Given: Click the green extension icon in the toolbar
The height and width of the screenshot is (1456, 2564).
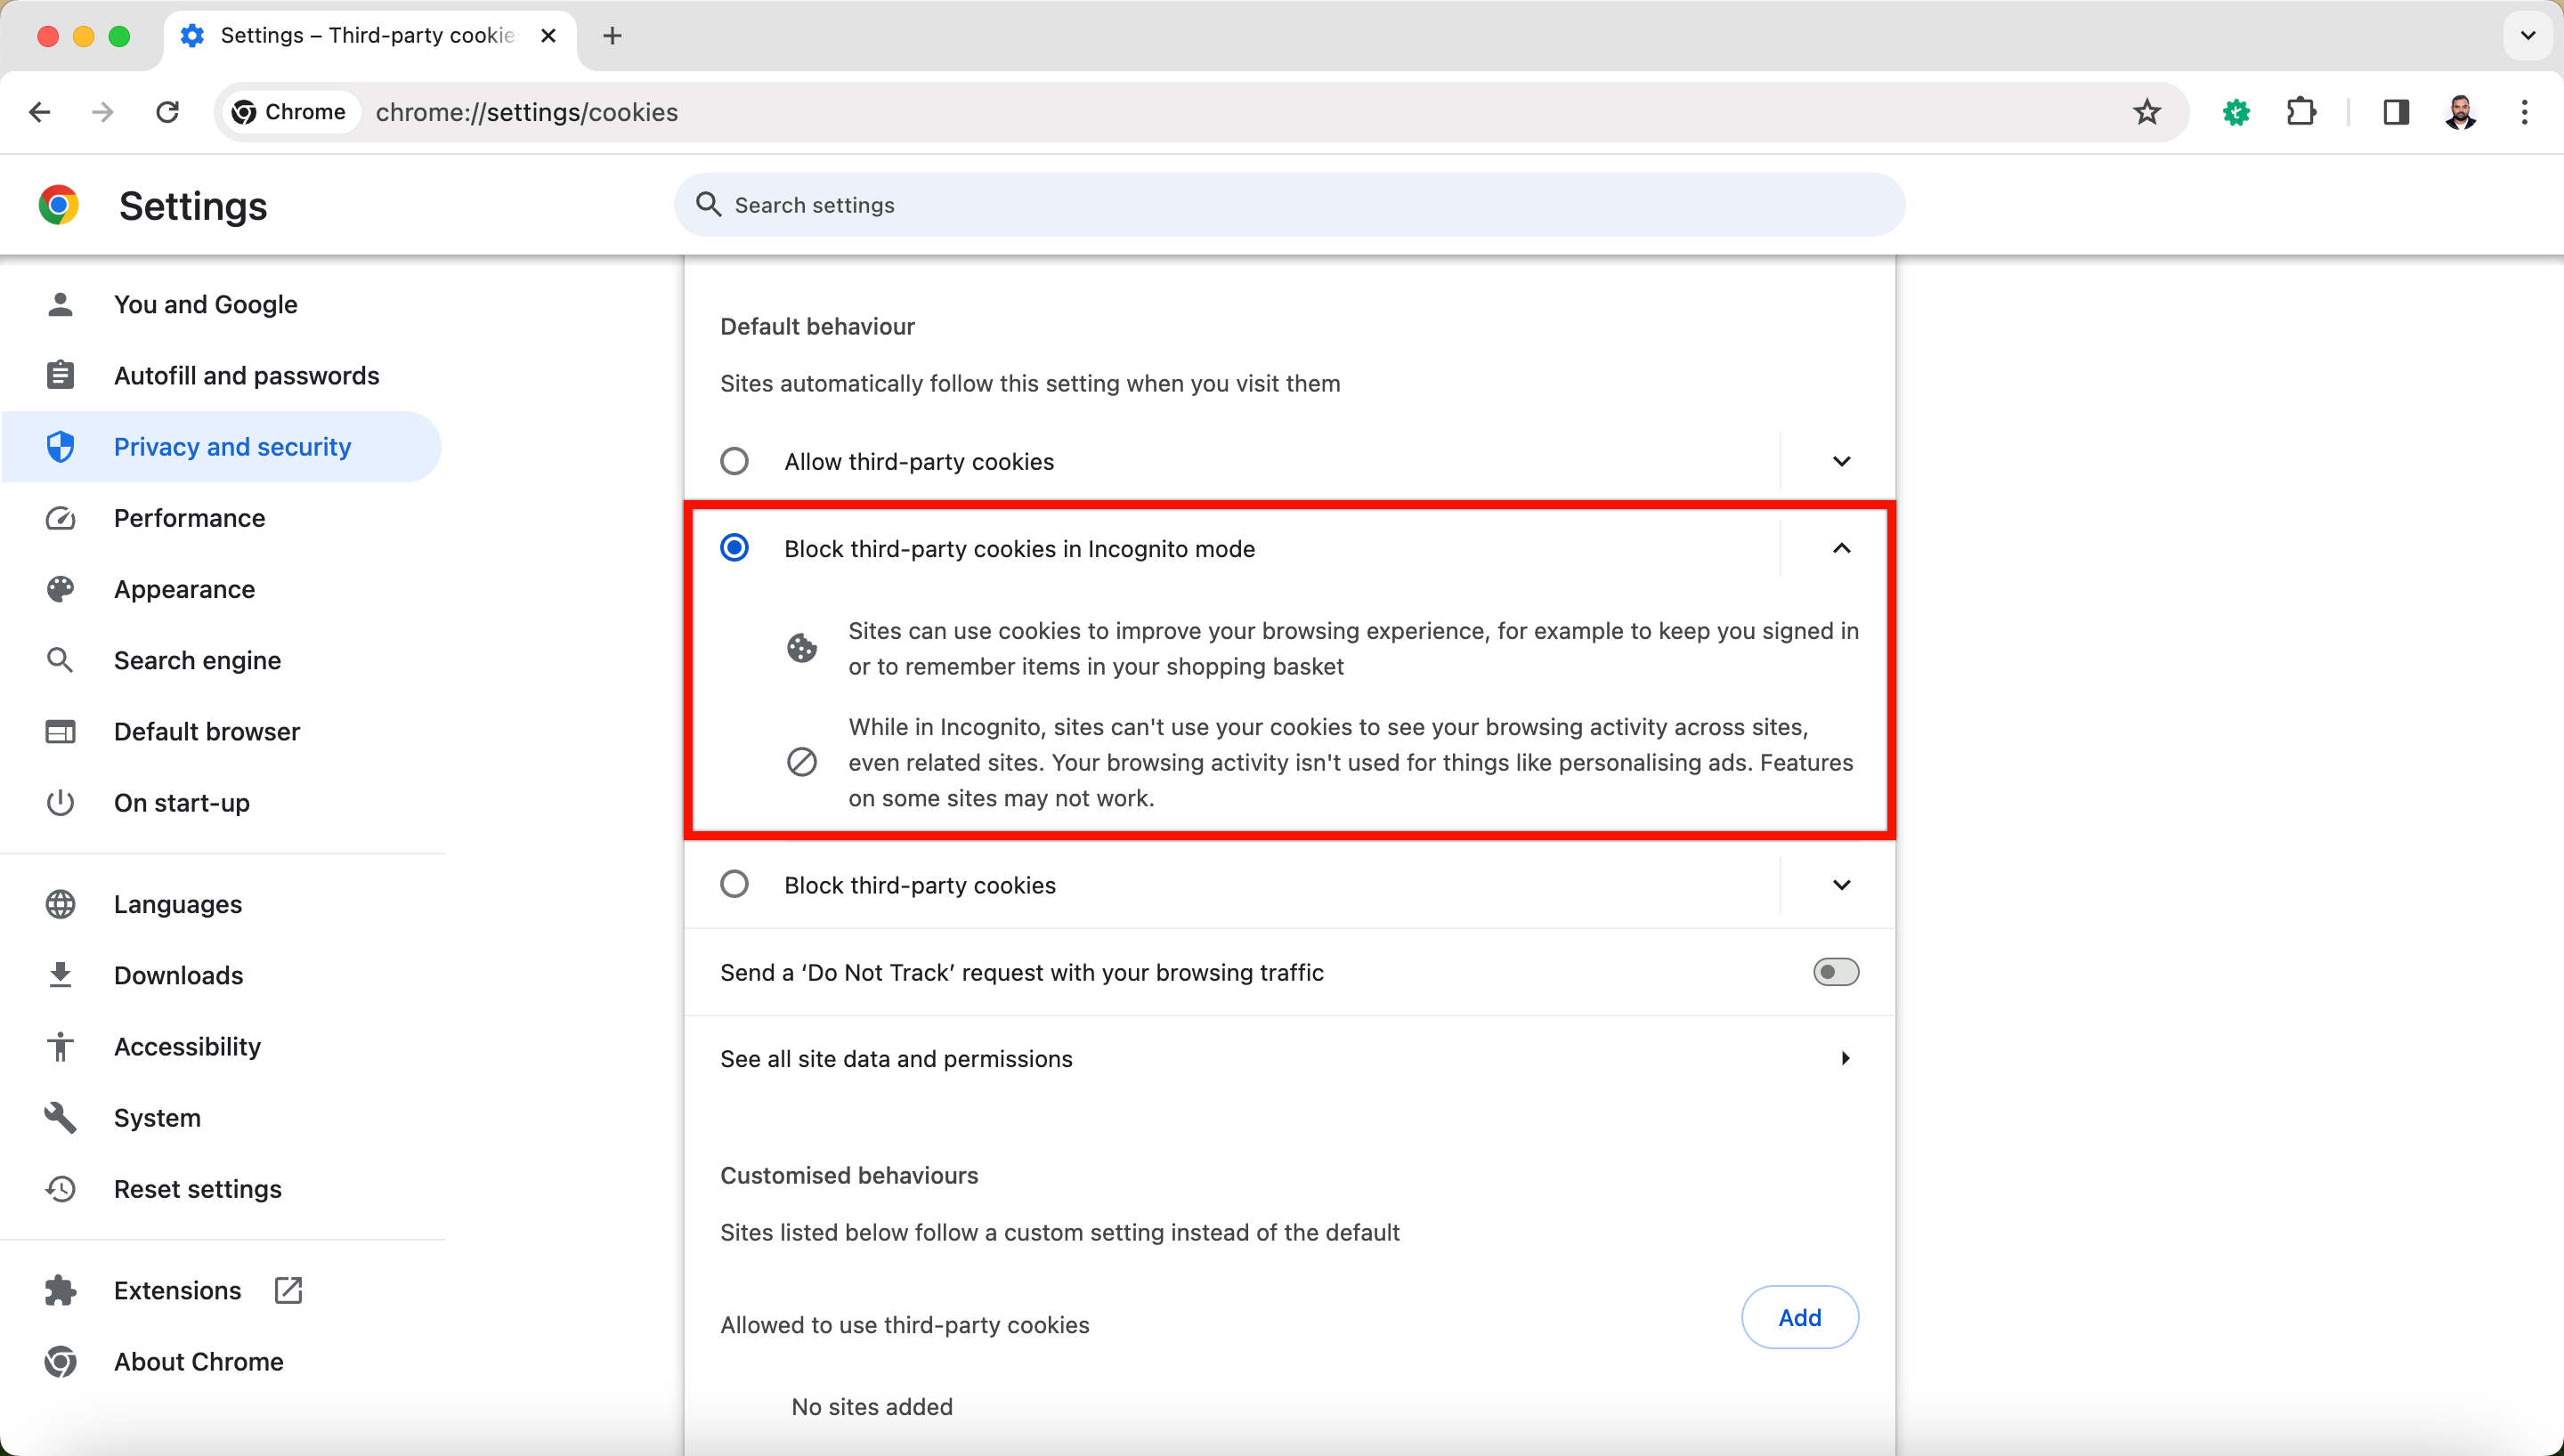Looking at the screenshot, I should [x=2236, y=112].
